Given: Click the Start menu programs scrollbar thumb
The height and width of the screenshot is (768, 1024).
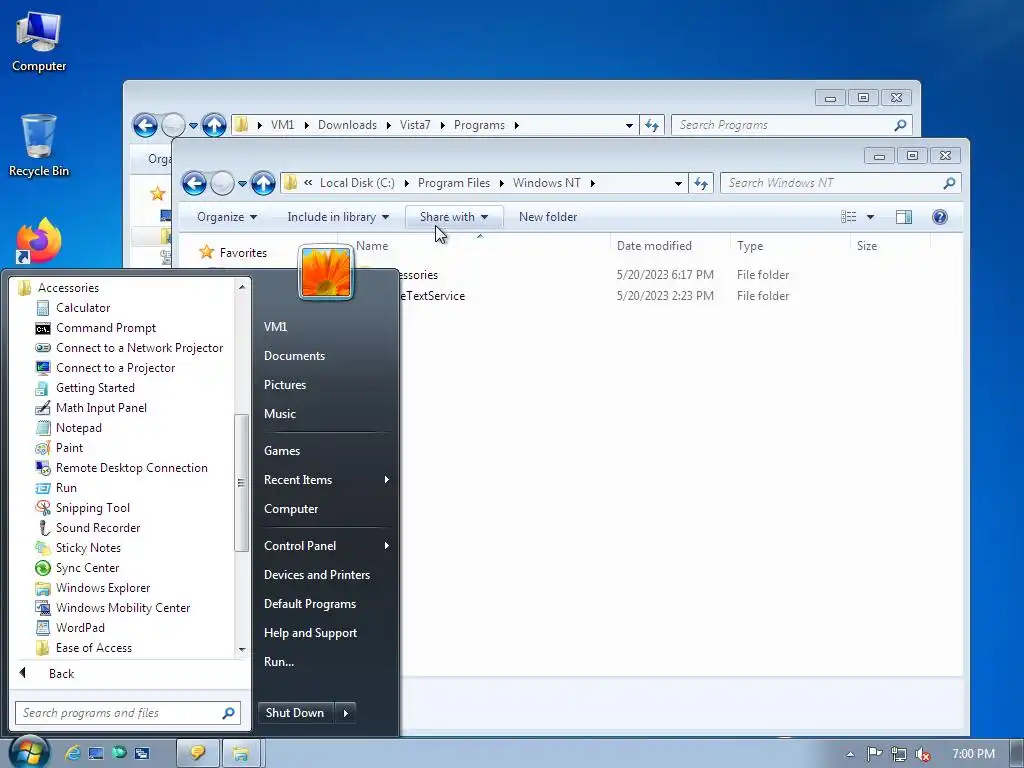Looking at the screenshot, I should tap(242, 483).
